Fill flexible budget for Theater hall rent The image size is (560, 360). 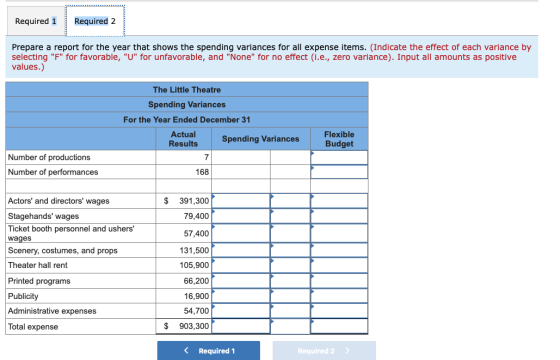339,265
